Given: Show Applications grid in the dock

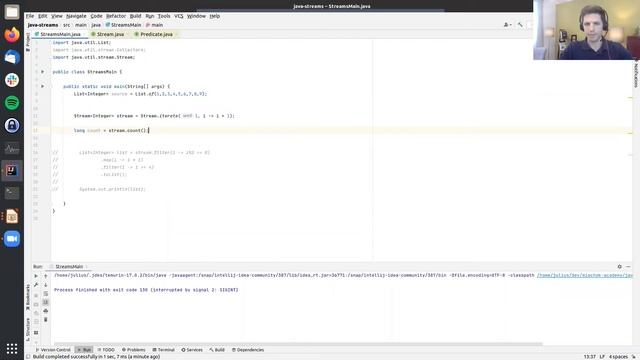Looking at the screenshot, I should (12, 348).
